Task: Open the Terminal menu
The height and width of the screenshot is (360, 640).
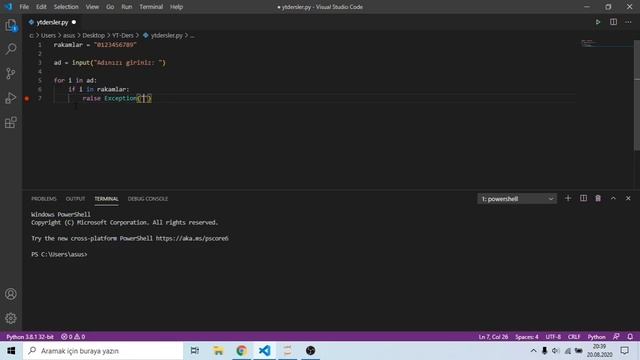Action: coord(151,7)
